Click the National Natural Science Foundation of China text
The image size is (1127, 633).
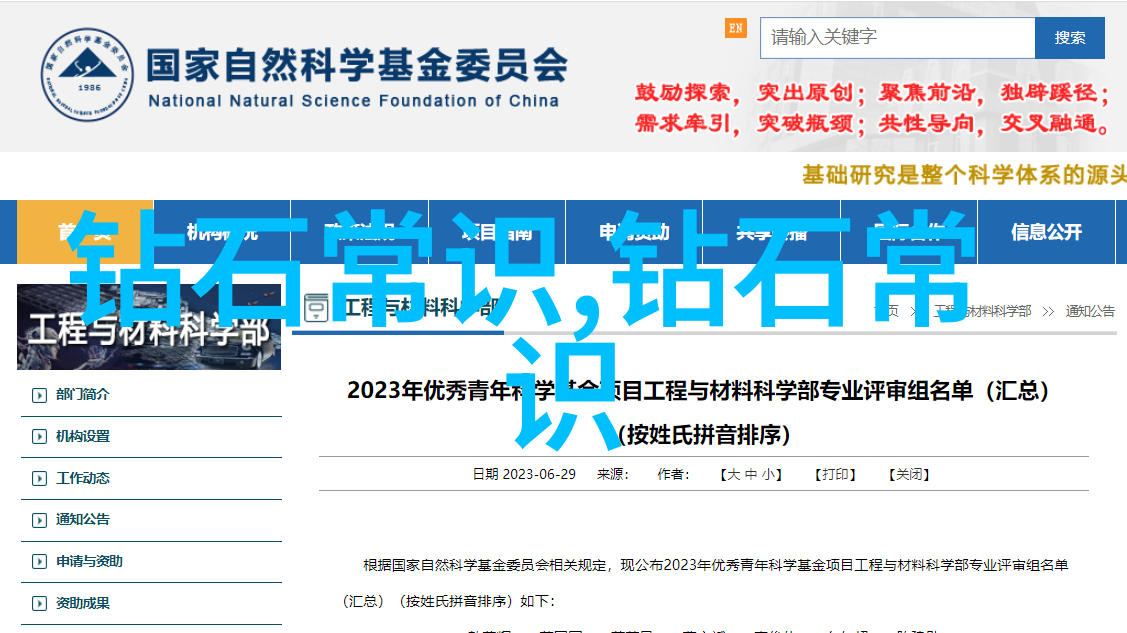(x=354, y=101)
